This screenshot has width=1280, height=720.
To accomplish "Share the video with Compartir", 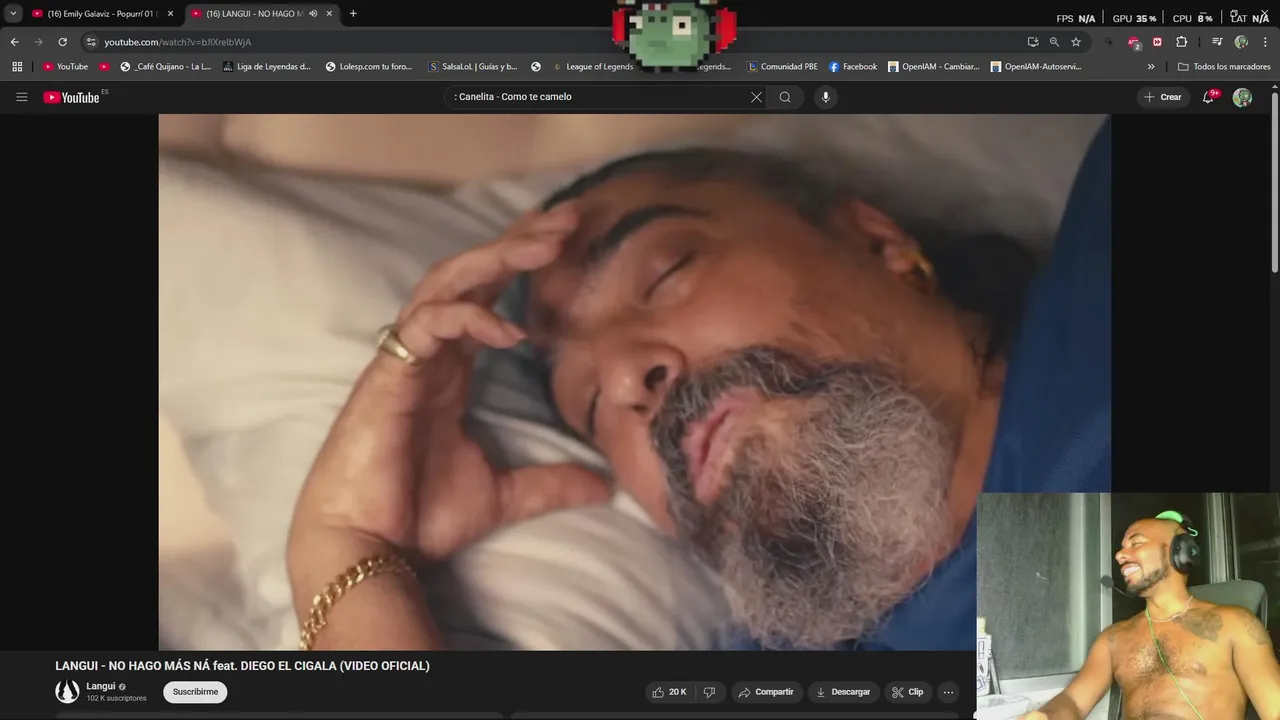I will coord(766,692).
